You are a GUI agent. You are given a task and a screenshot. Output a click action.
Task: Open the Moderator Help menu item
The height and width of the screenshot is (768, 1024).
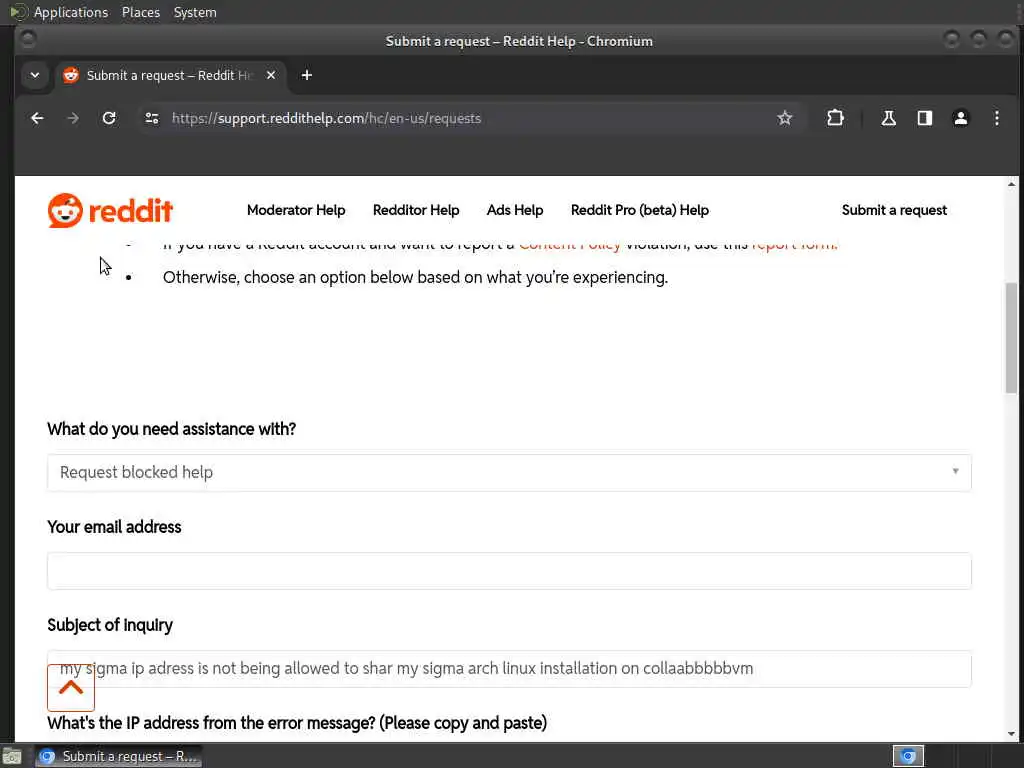coord(296,210)
